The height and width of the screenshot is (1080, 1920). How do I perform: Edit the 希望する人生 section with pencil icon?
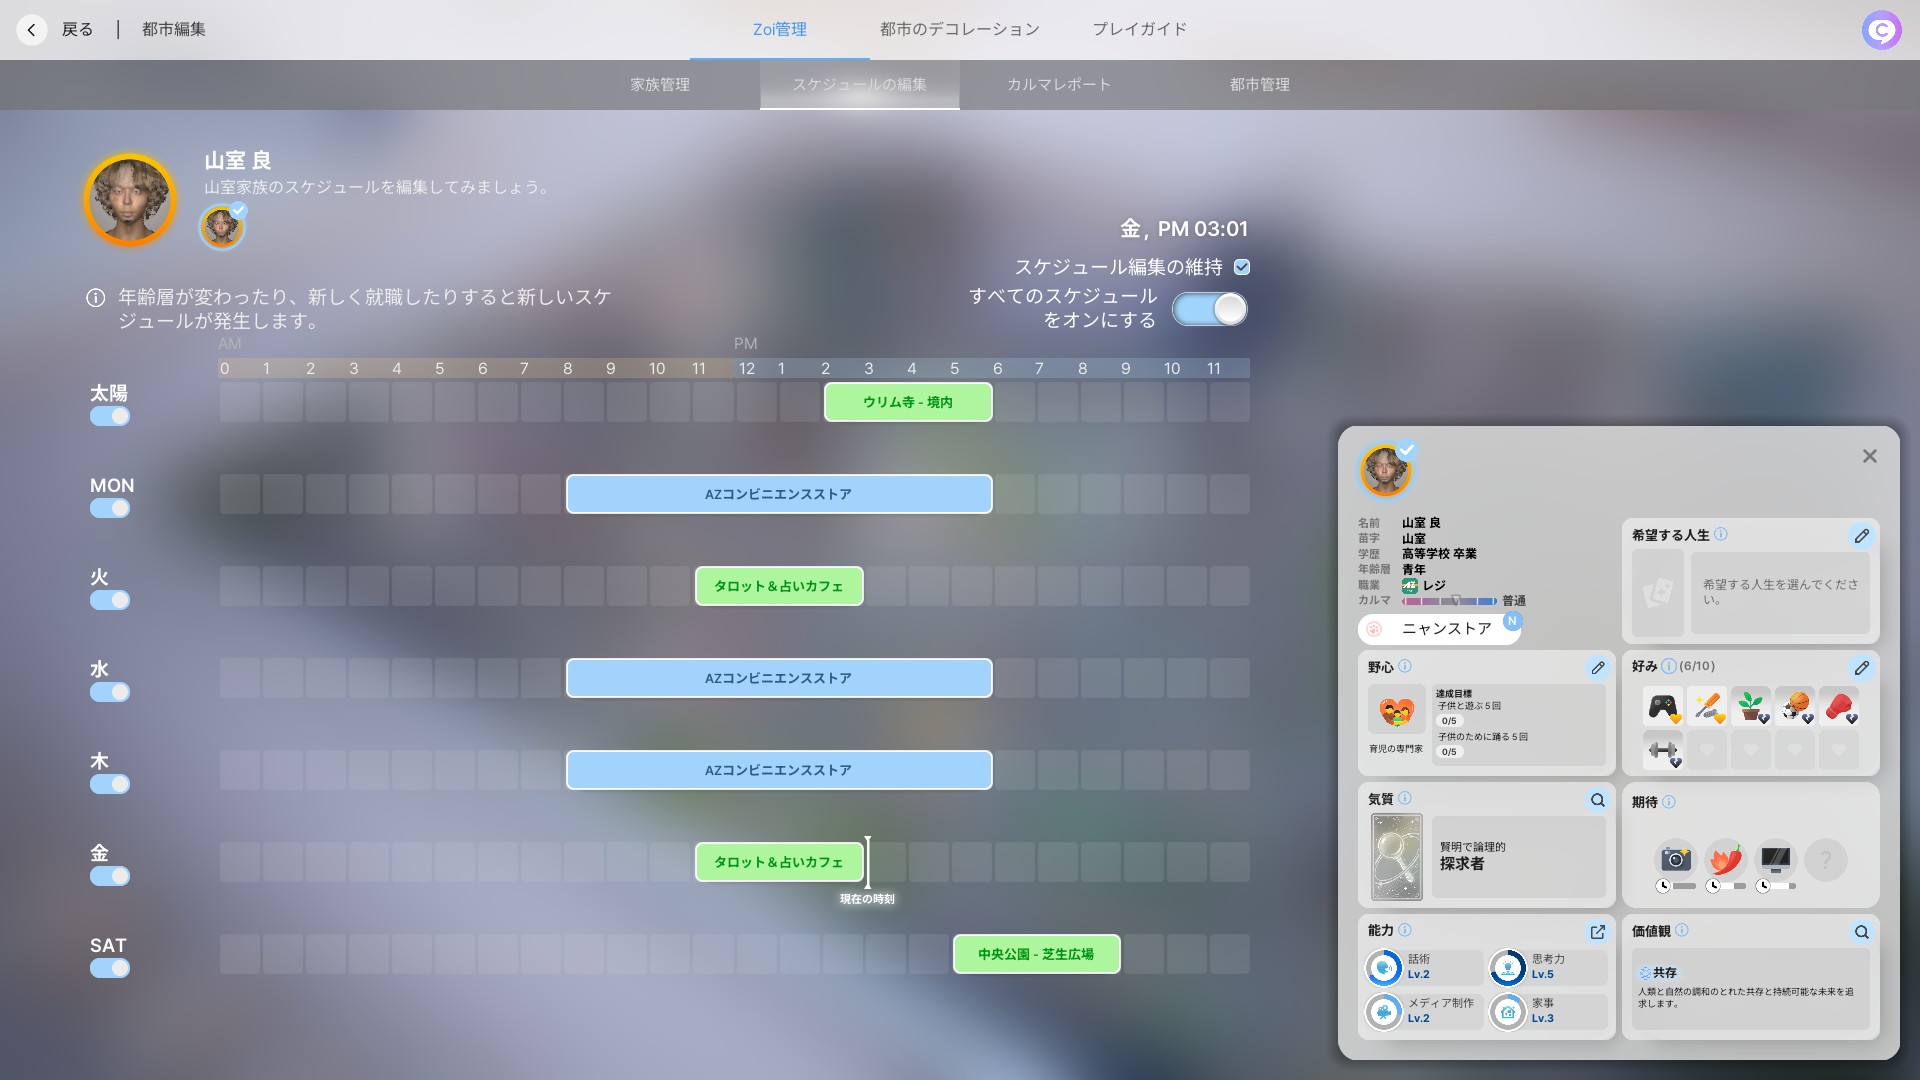(x=1861, y=536)
